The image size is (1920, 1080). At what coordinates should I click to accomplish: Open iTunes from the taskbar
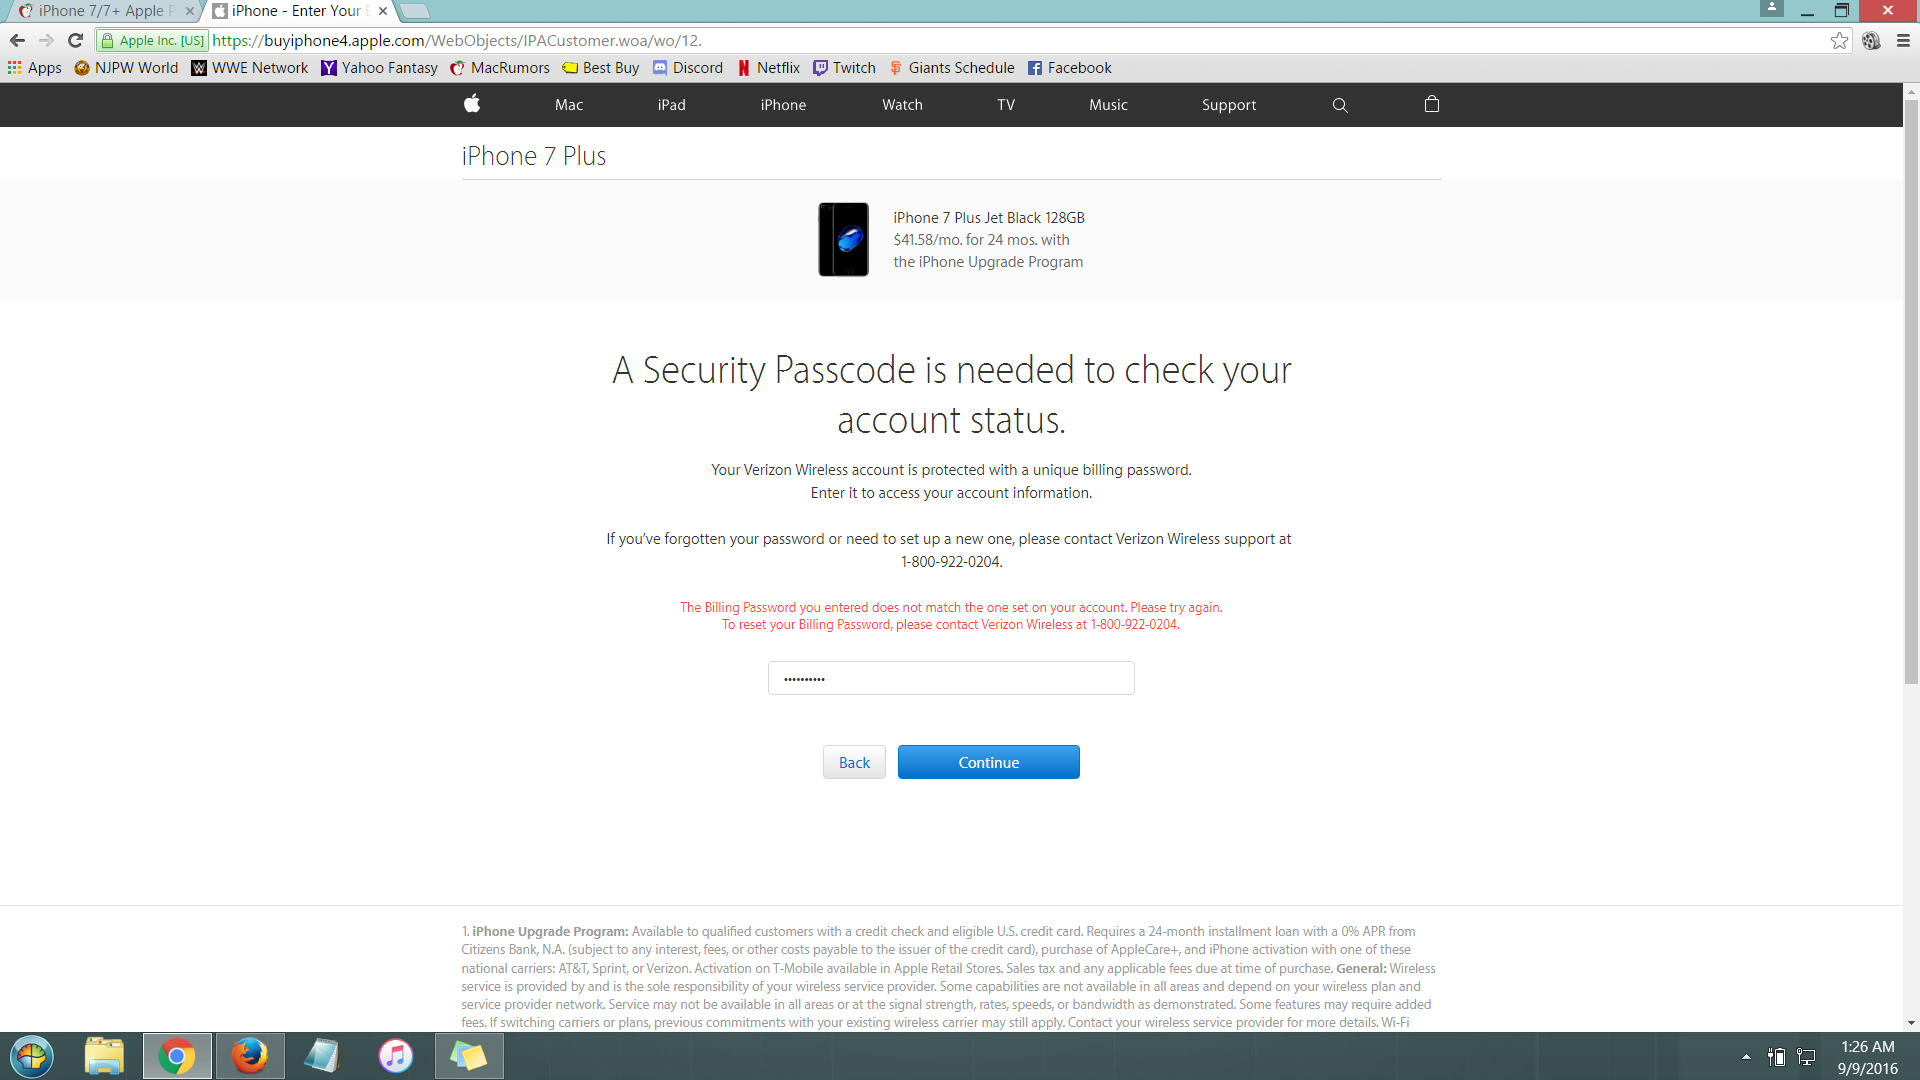395,1056
